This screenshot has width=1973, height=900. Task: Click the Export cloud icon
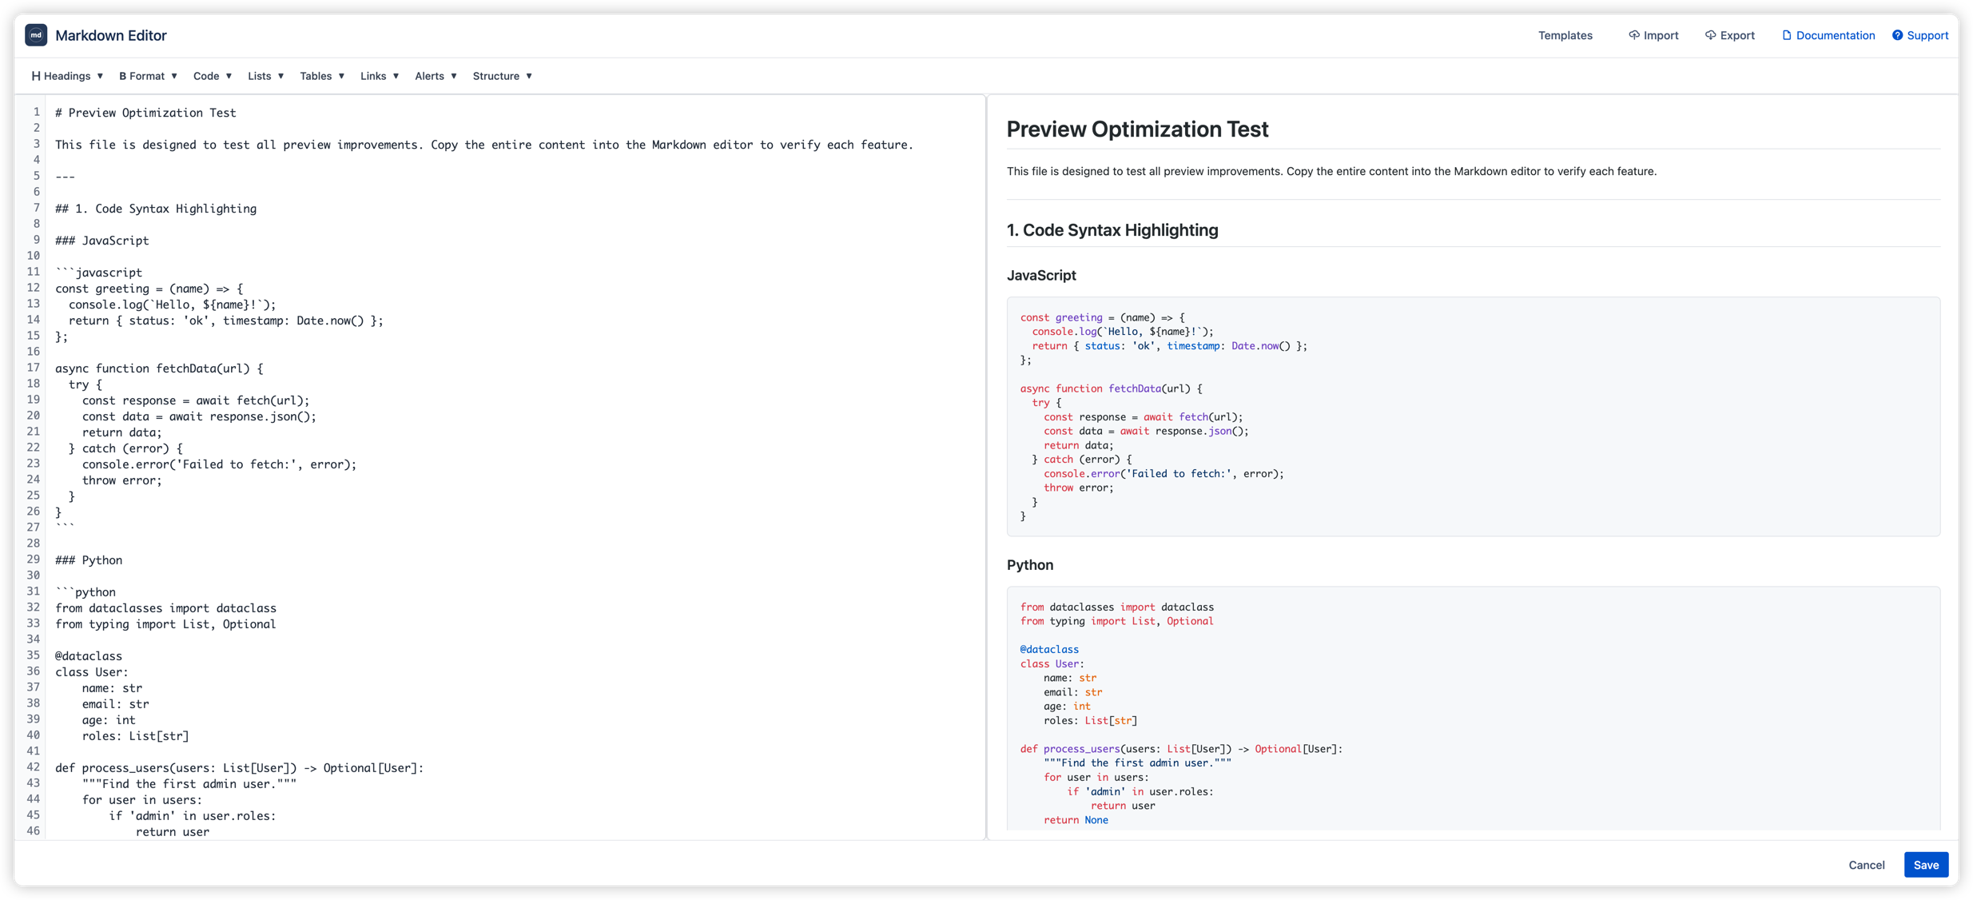pyautogui.click(x=1713, y=35)
